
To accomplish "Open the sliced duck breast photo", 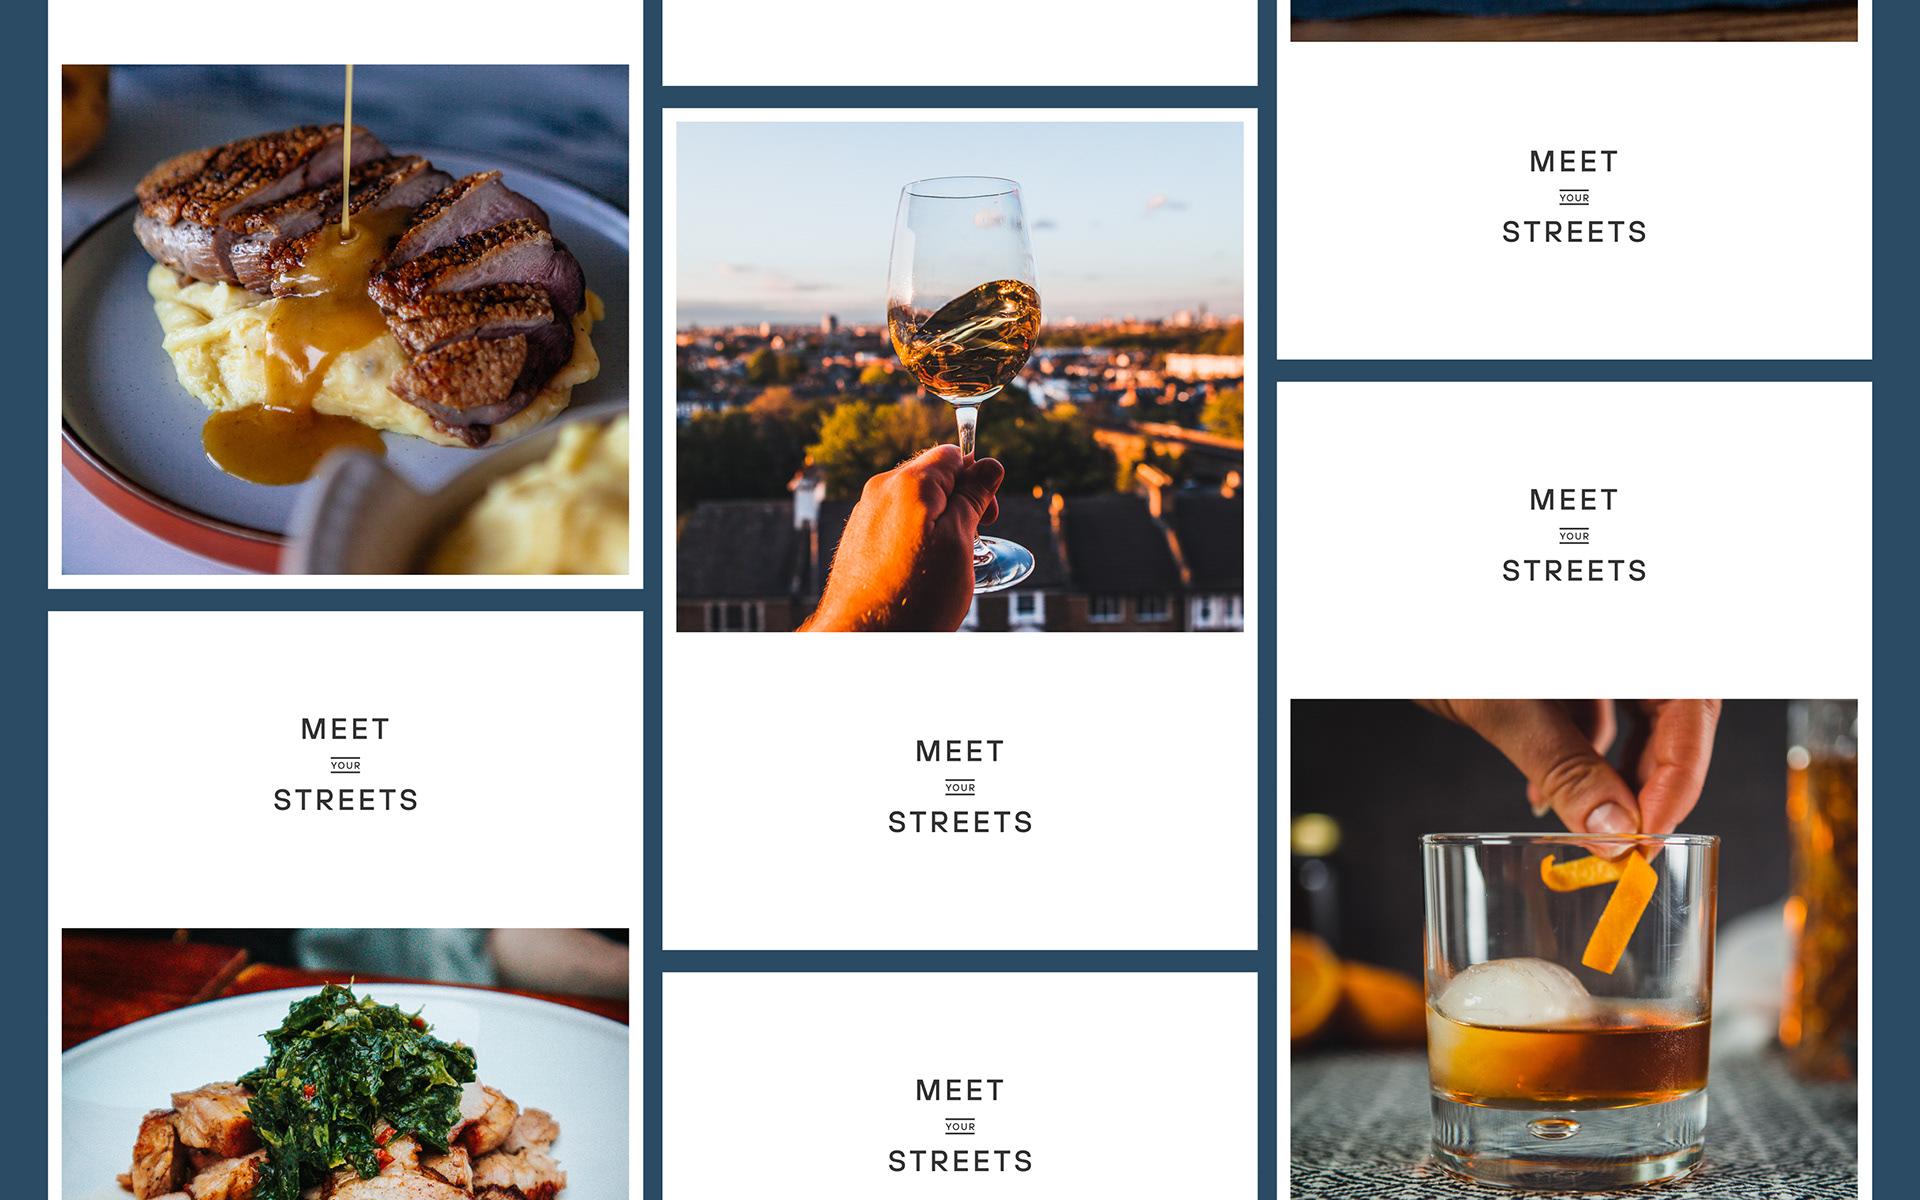I will (x=345, y=319).
